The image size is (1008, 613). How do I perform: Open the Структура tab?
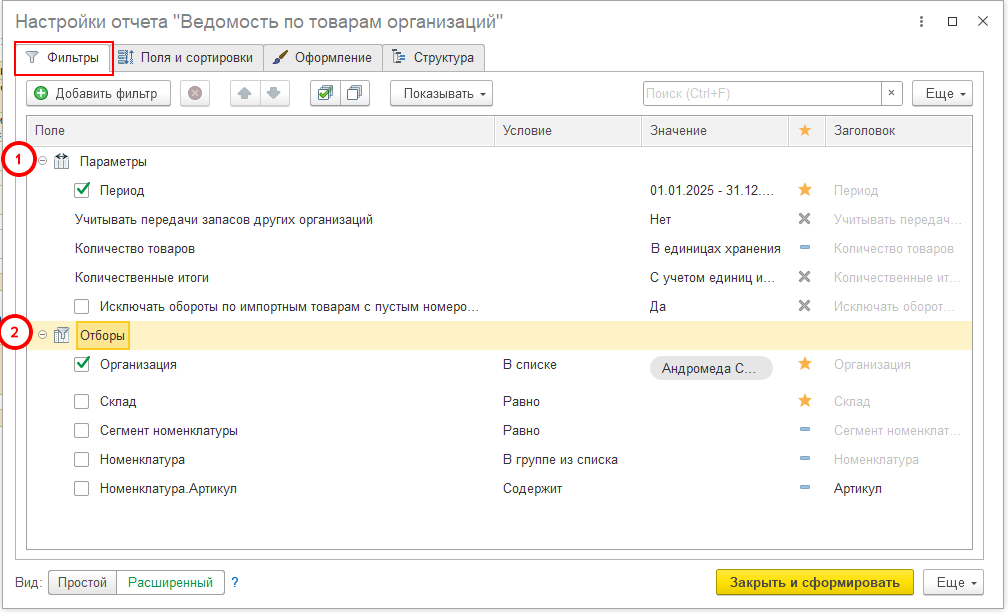(x=434, y=58)
